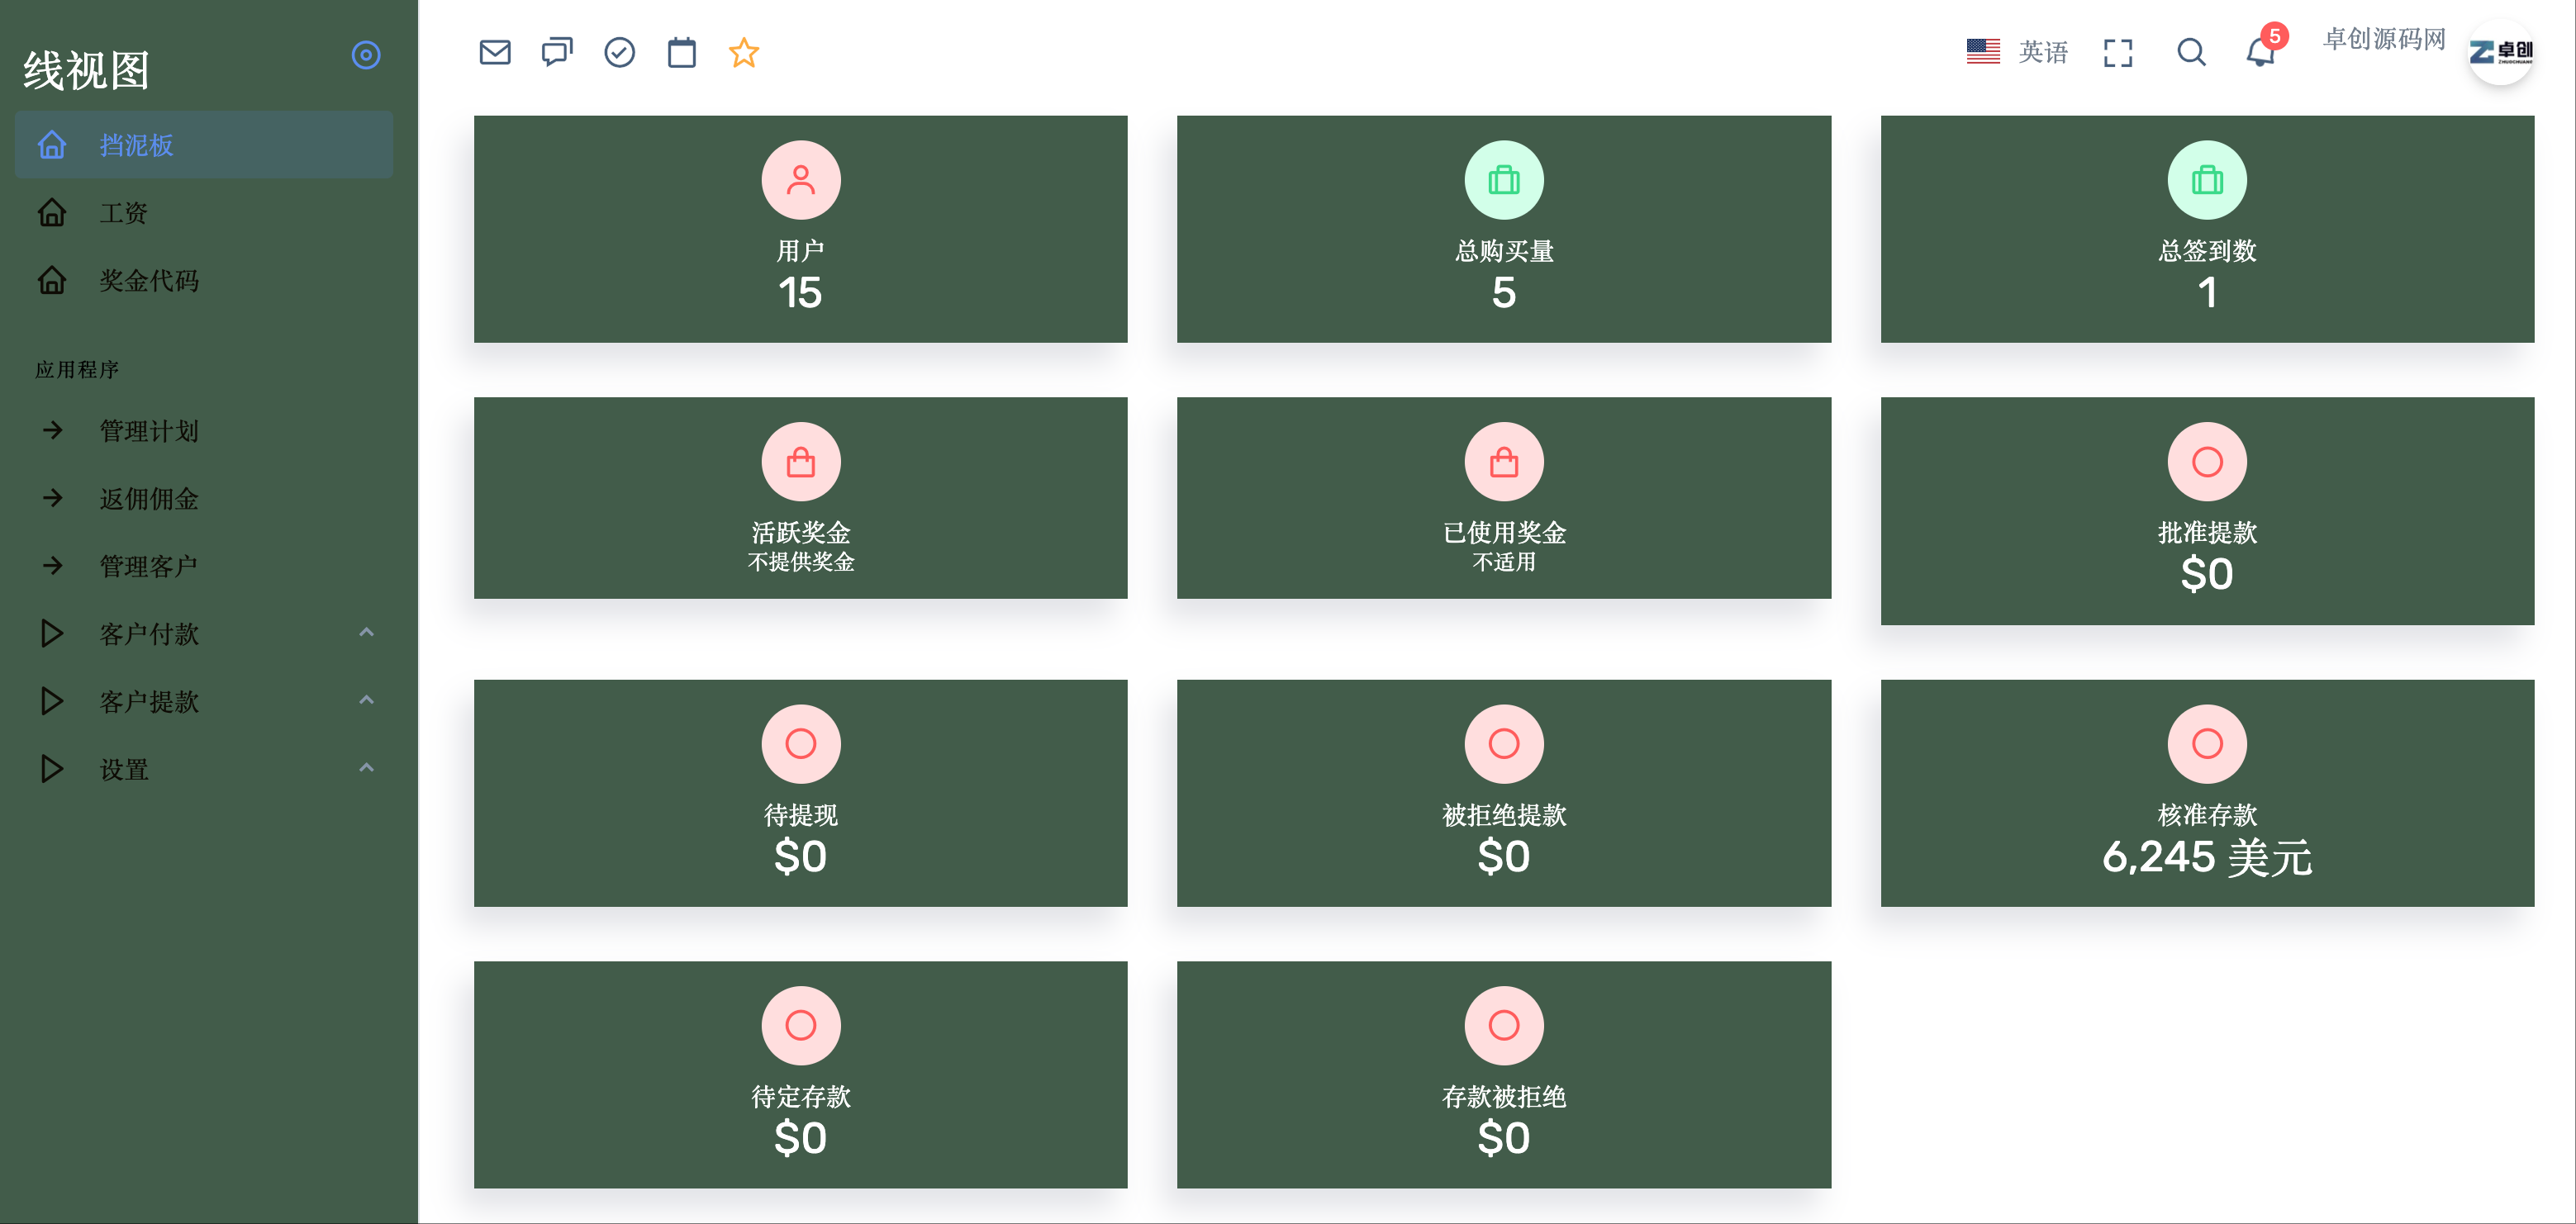Screen dimensions: 2576x1224
Task: Select 挡泥板 in the sidebar
Action: point(205,145)
